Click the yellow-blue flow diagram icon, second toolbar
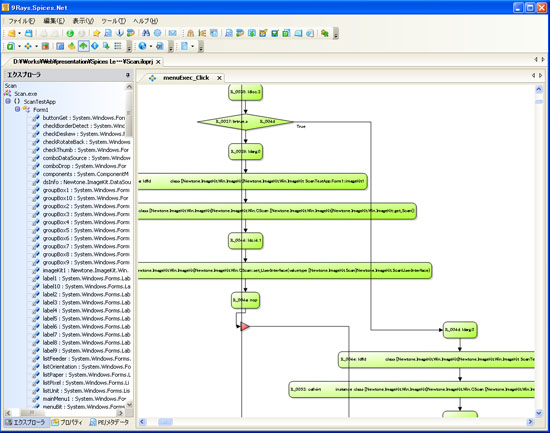Viewport: 550px width, 433px height. pyautogui.click(x=28, y=46)
